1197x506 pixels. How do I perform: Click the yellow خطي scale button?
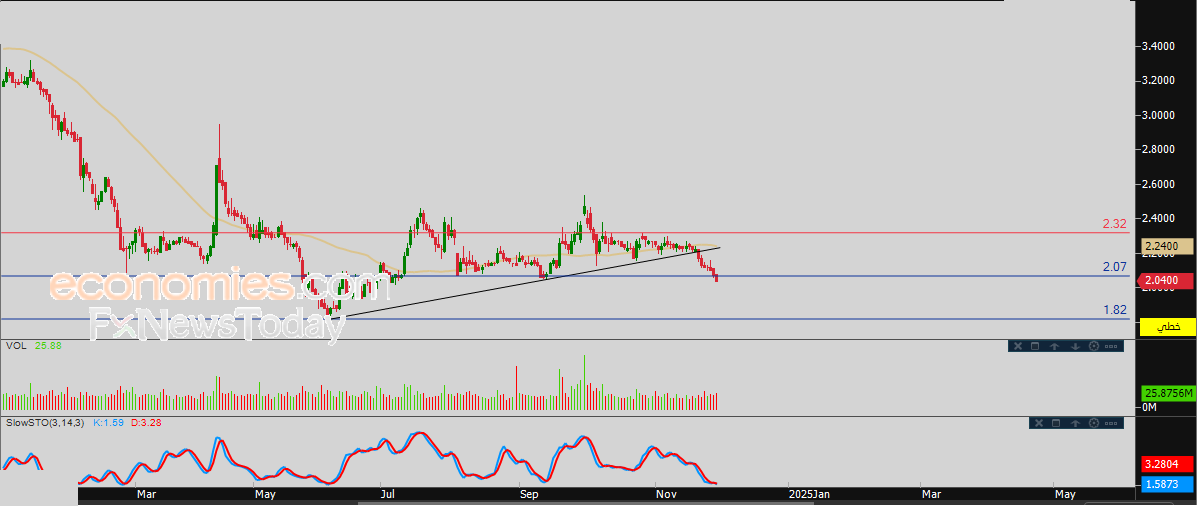click(x=1167, y=327)
